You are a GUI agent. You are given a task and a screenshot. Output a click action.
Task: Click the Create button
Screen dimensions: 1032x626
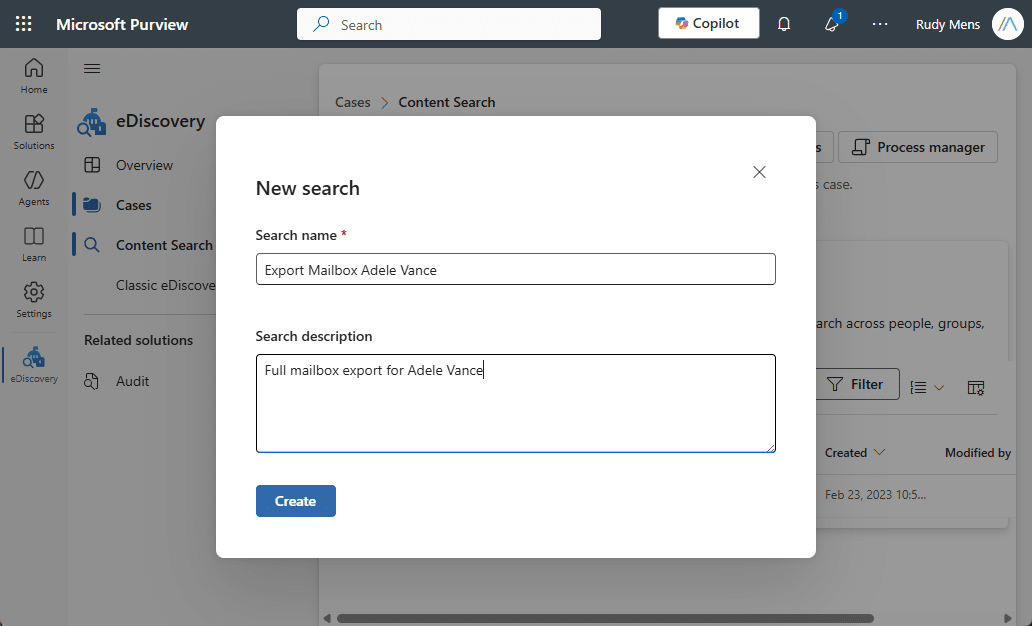tap(296, 501)
